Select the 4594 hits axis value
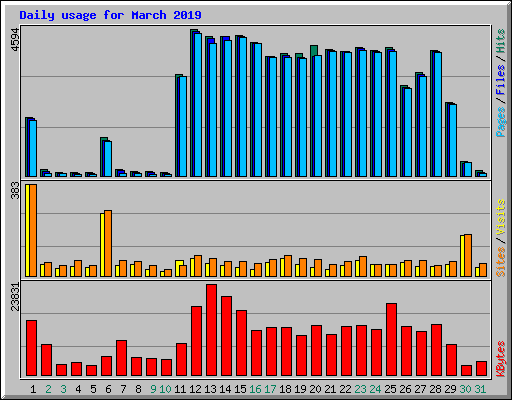Screen dimensions: 512x400 (x=15, y=39)
